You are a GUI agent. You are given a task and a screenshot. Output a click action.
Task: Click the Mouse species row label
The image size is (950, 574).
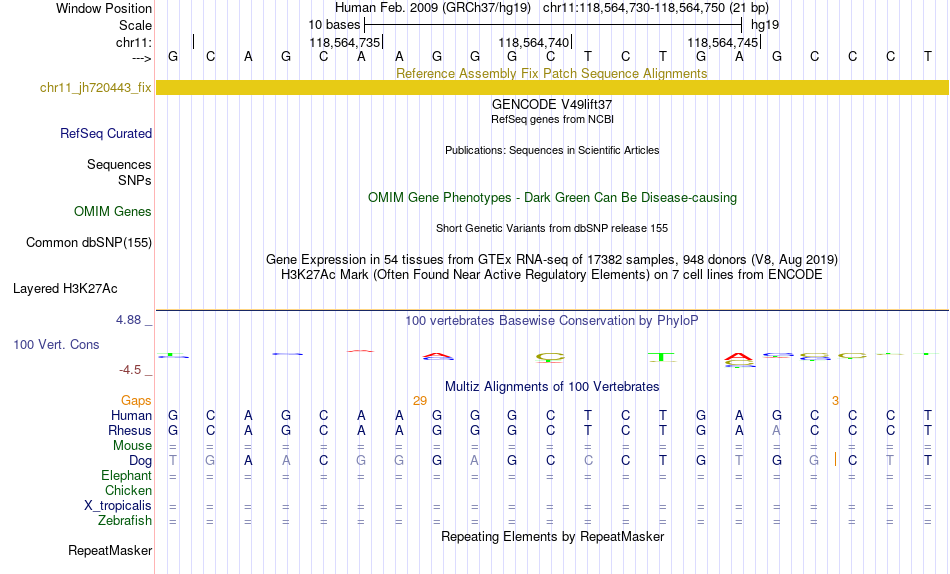click(132, 446)
